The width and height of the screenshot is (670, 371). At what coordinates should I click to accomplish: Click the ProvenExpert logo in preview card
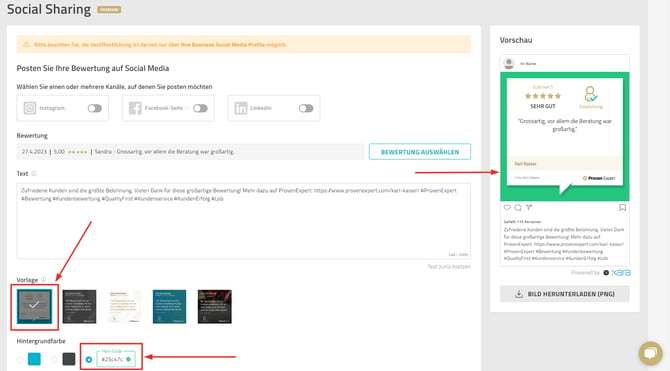(599, 178)
